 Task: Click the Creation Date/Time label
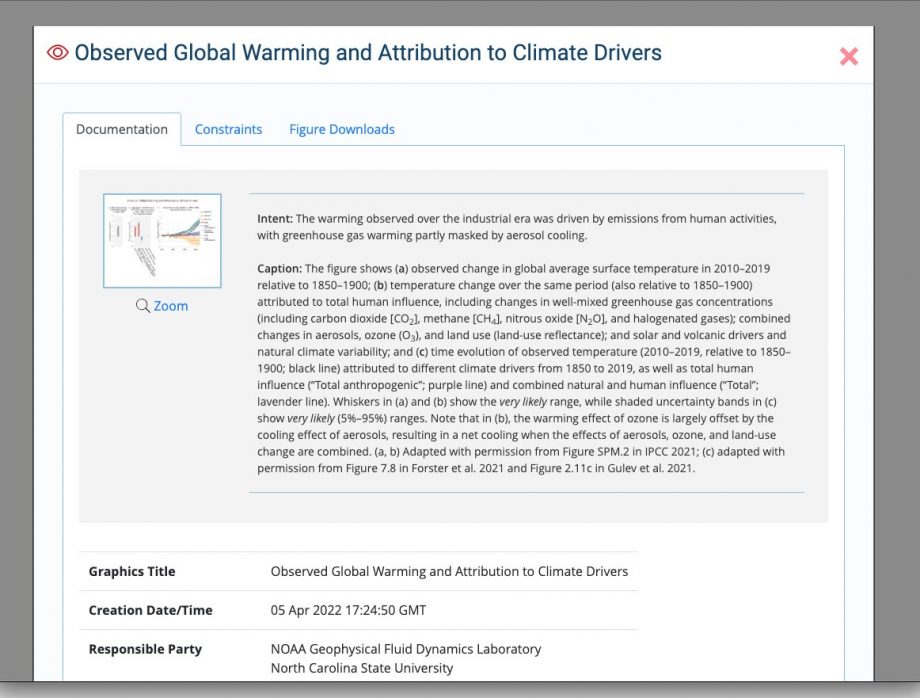pos(150,610)
